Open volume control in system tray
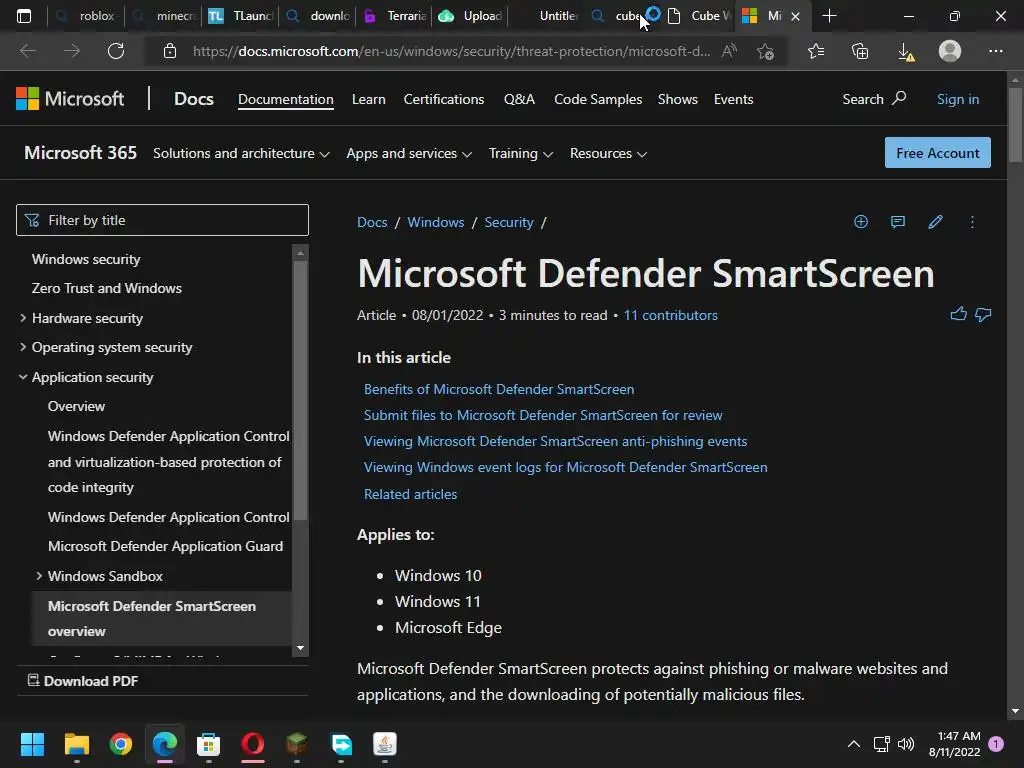 click(x=906, y=744)
